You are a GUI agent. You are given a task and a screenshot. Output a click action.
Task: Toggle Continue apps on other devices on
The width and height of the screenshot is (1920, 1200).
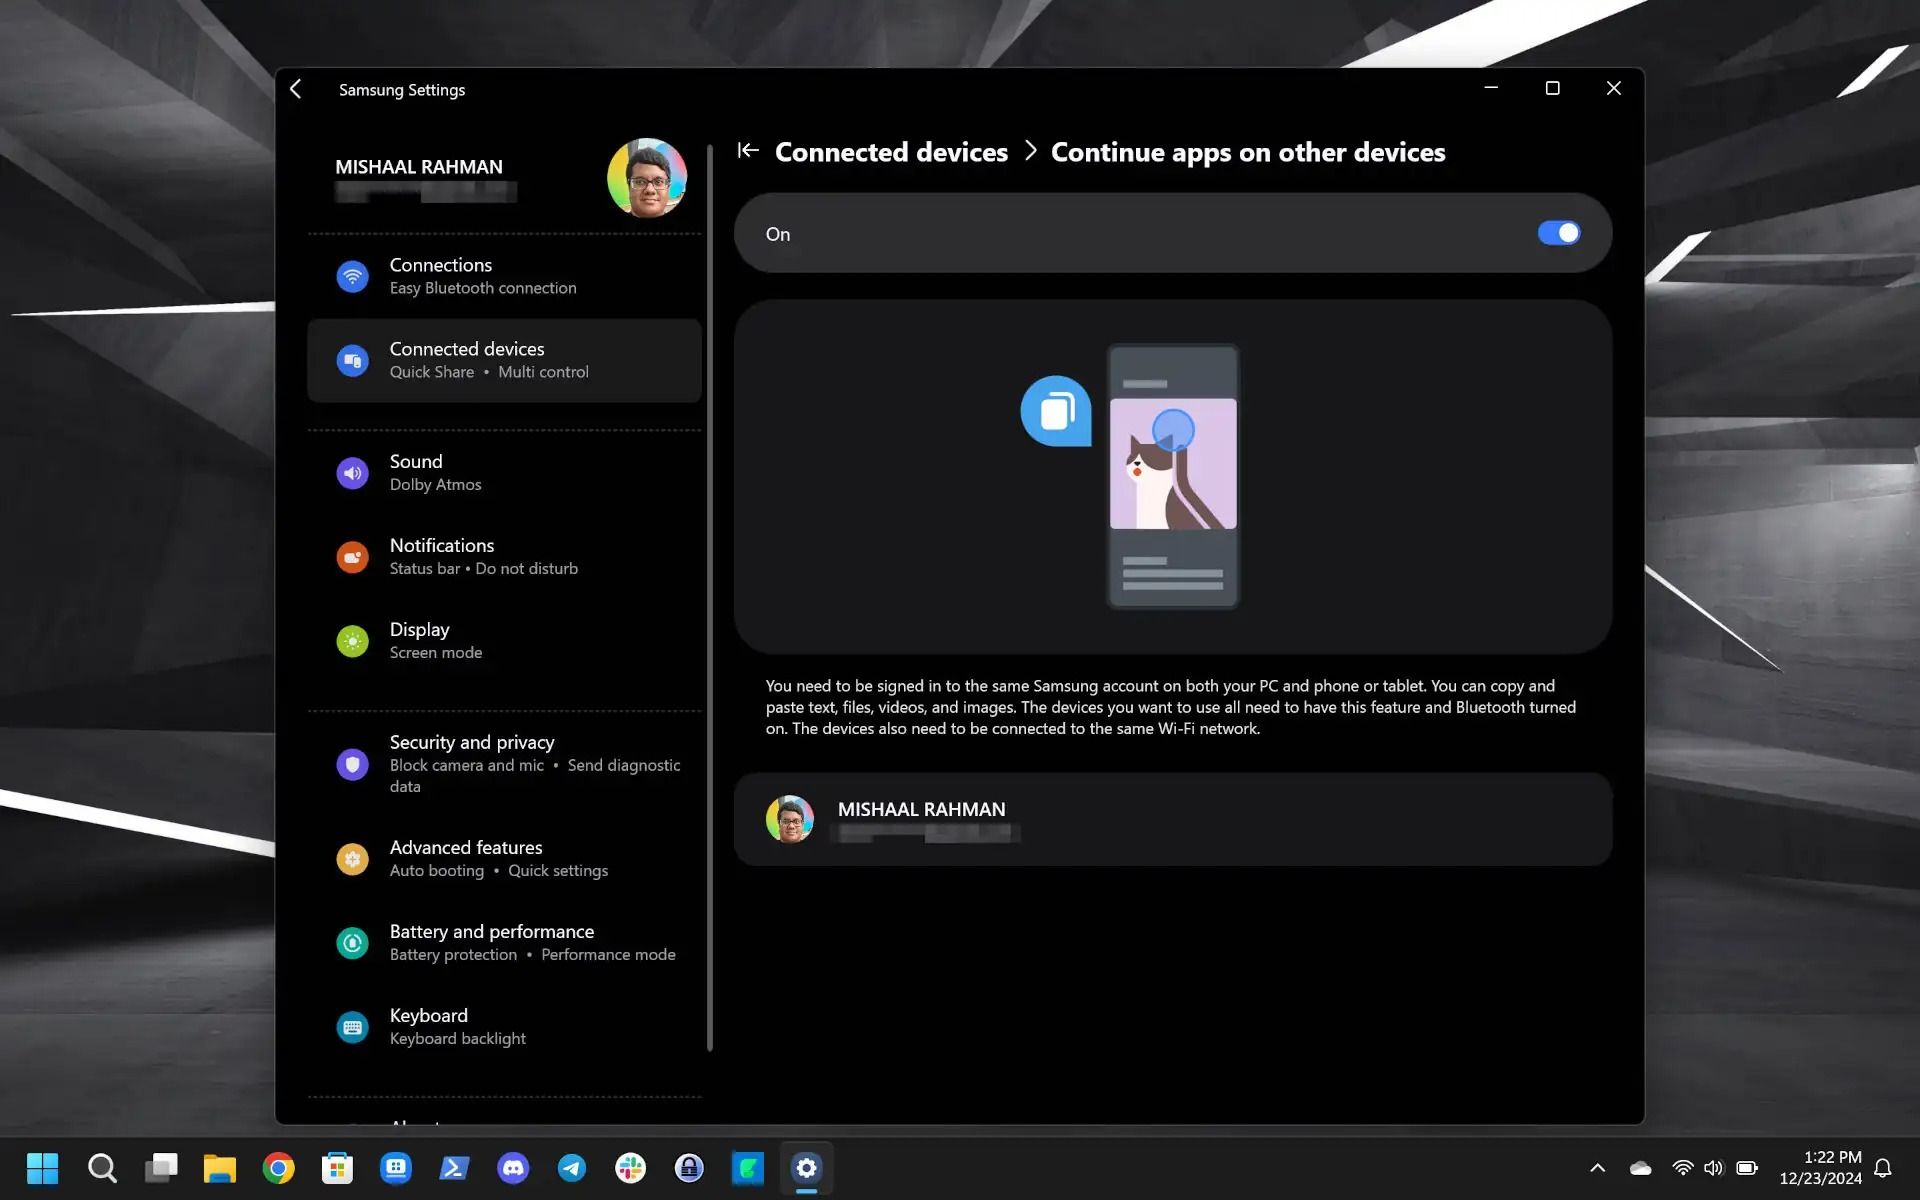(x=1561, y=232)
